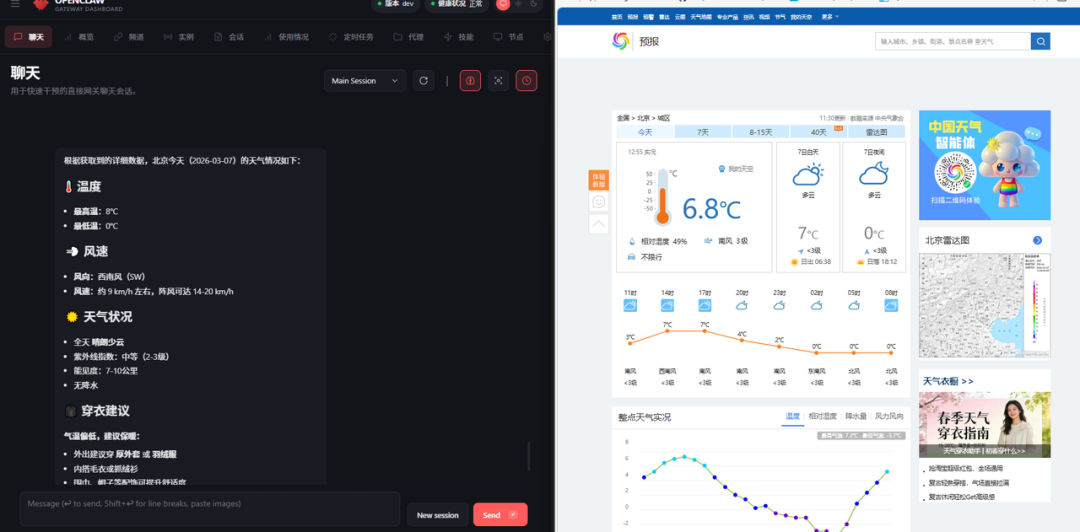The height and width of the screenshot is (532, 1080).
Task: Click the blue arrow beside 北京雷达图
Action: click(x=1037, y=241)
